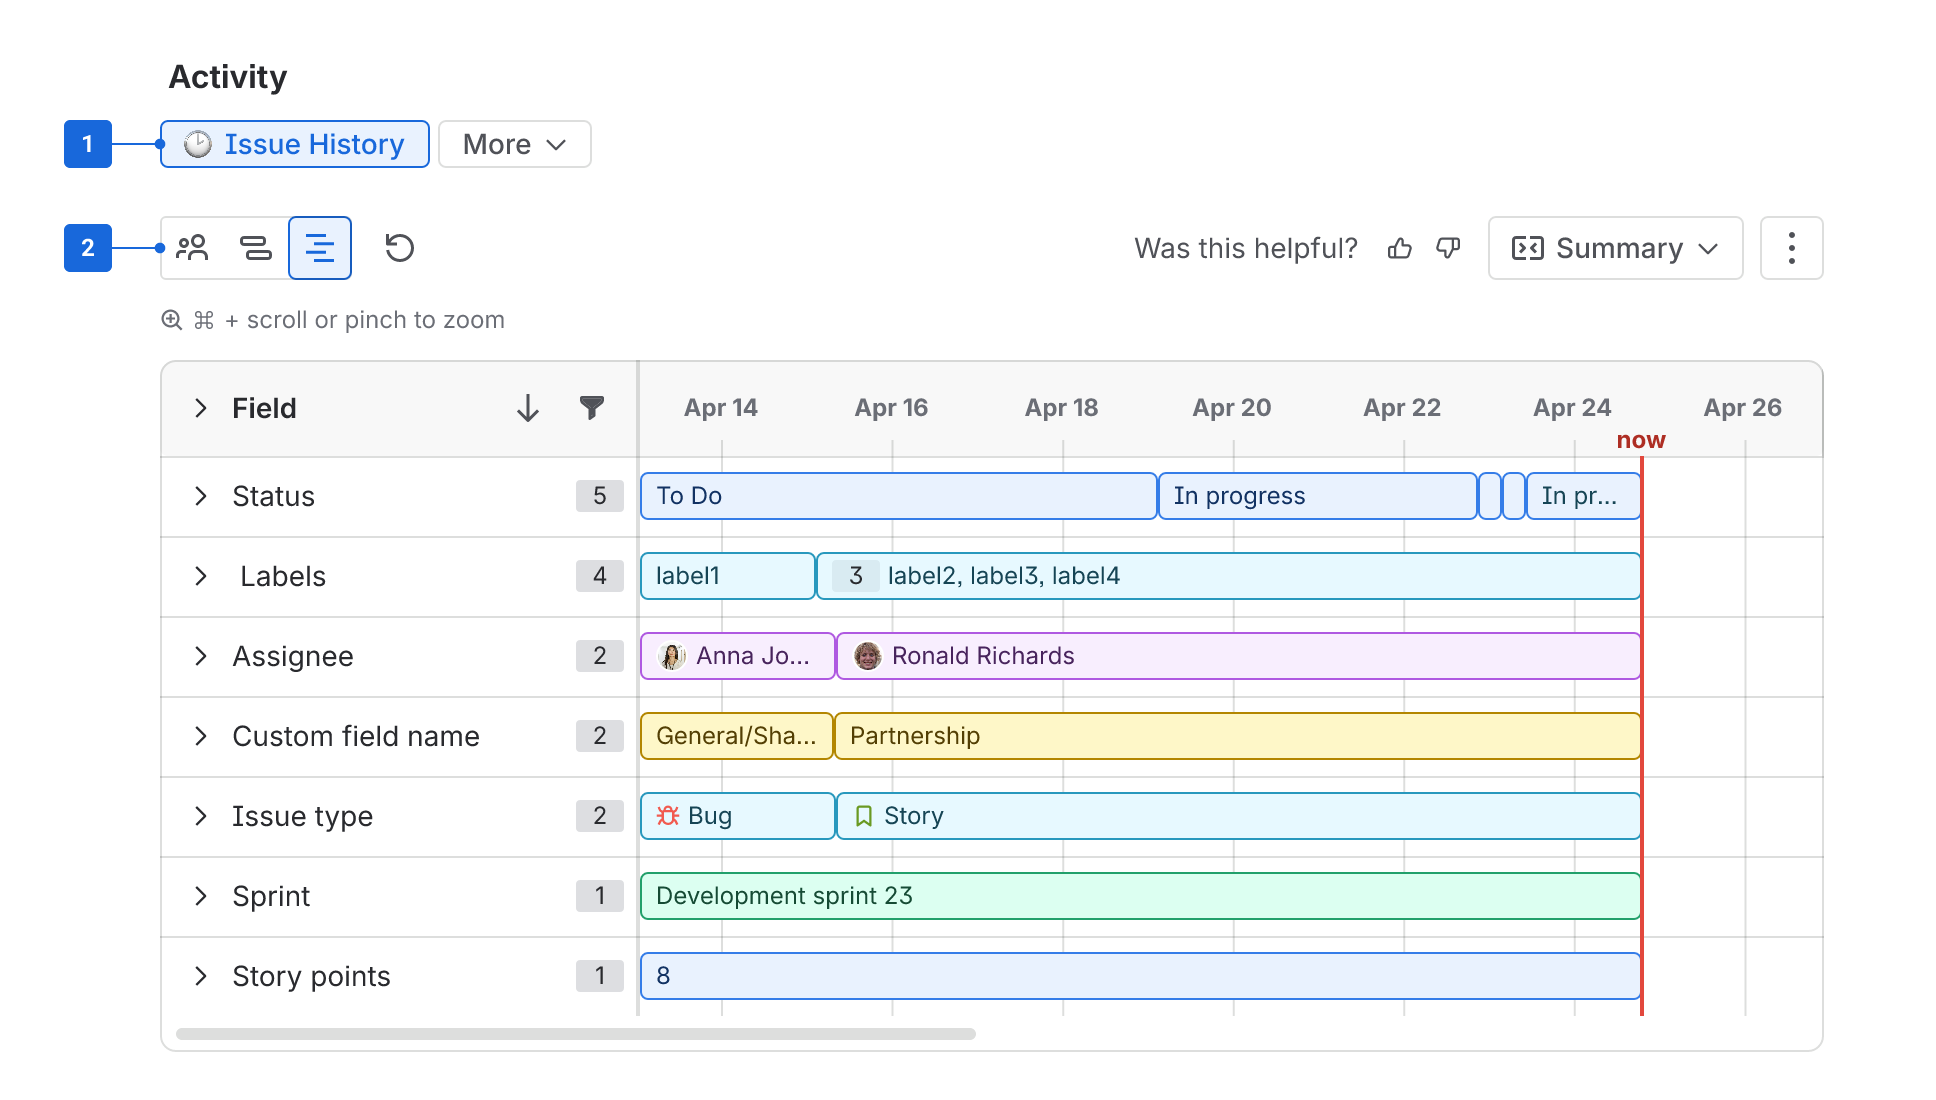1936x1100 pixels.
Task: Open the More dropdown in Activity
Action: point(515,144)
